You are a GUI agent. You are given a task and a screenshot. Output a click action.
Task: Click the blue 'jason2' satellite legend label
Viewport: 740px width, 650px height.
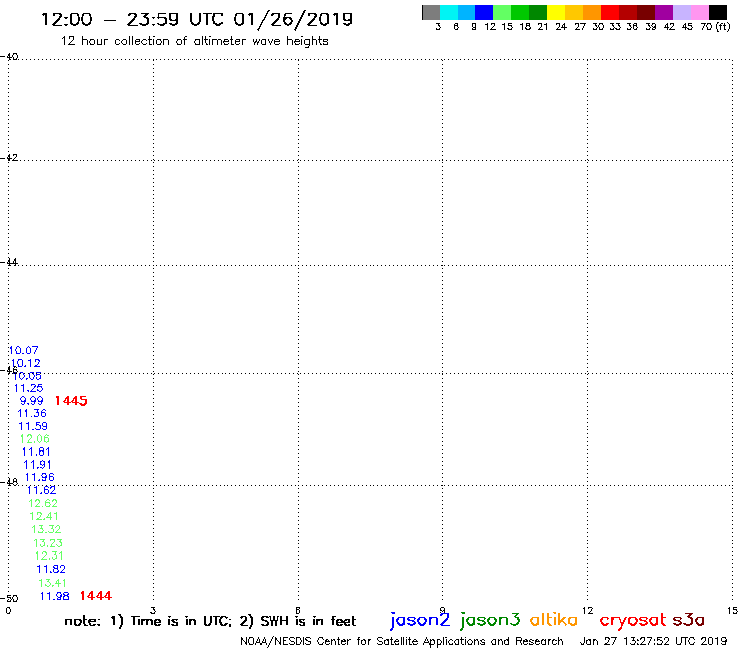420,620
